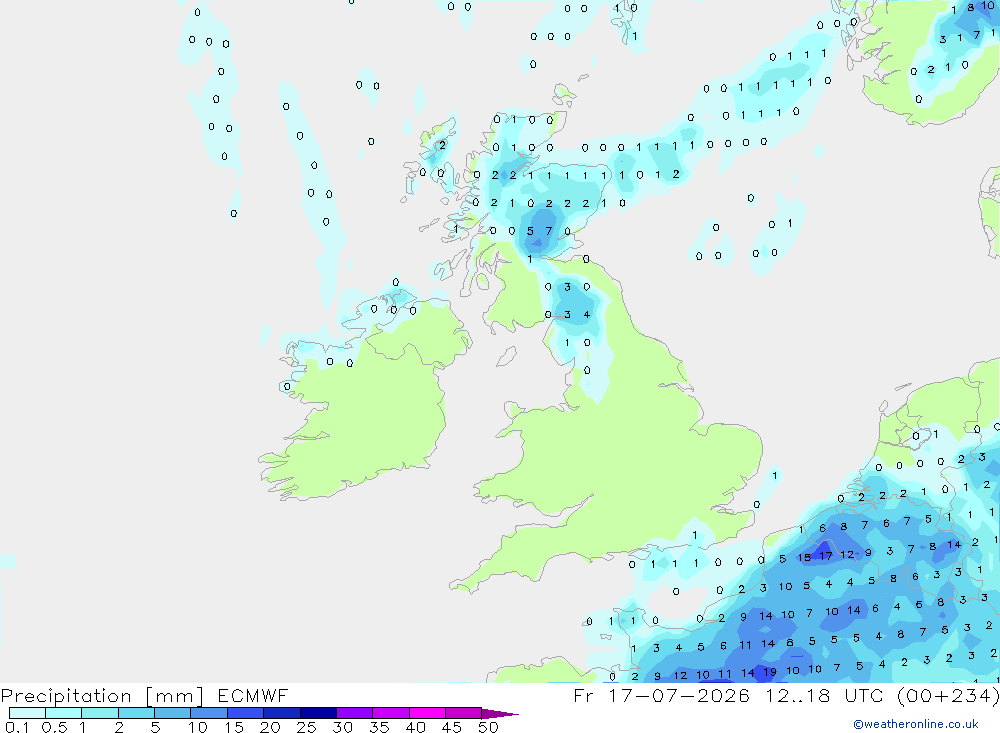1000x733 pixels.
Task: Select the 45–50 mm legend color swatch
Action: pos(463,713)
